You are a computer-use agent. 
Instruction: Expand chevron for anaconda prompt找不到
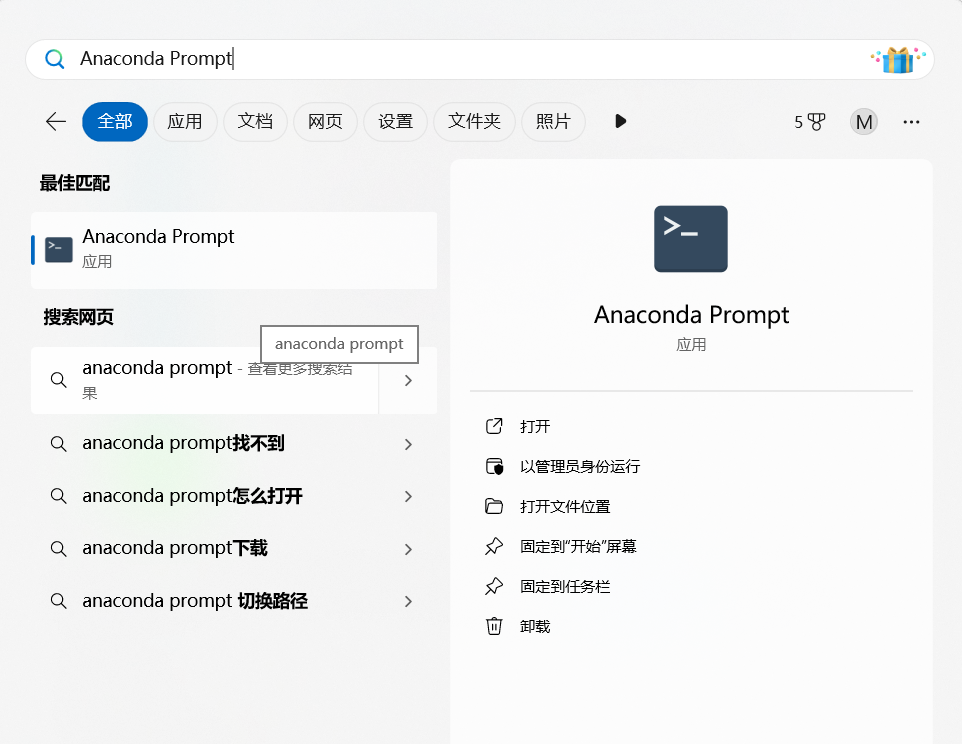click(x=408, y=444)
